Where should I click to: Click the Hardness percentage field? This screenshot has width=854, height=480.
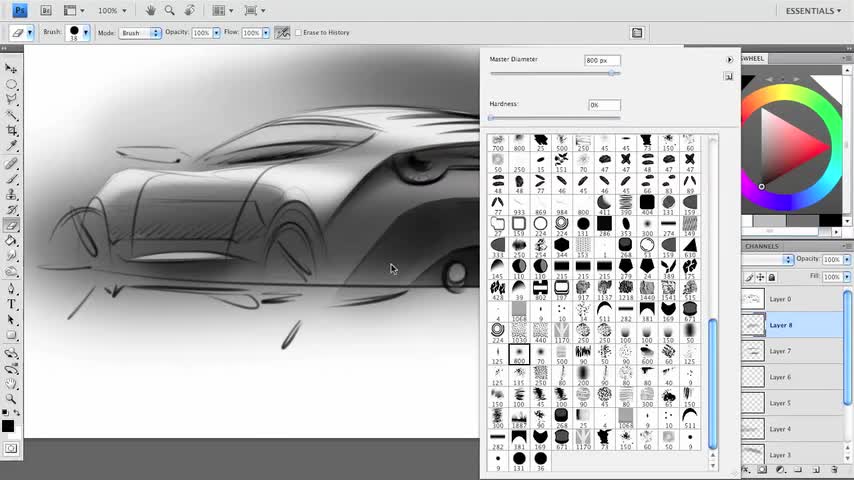click(604, 105)
